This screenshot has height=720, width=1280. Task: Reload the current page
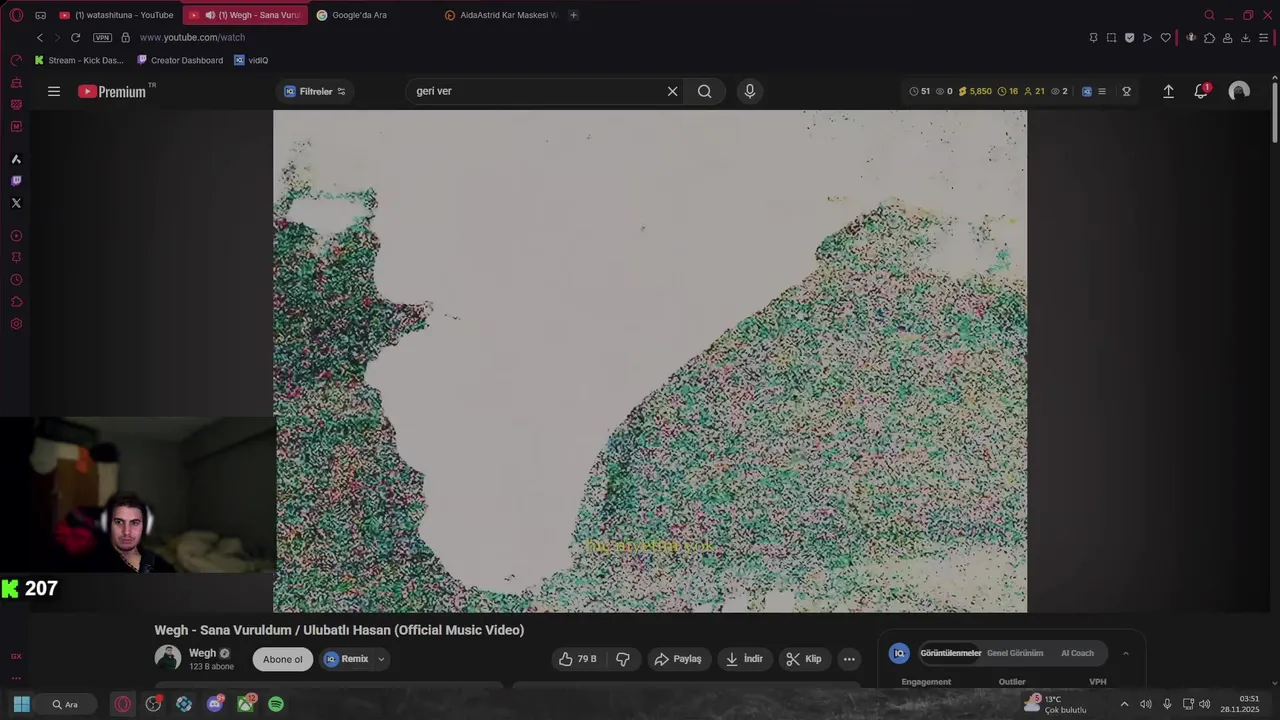click(x=75, y=37)
